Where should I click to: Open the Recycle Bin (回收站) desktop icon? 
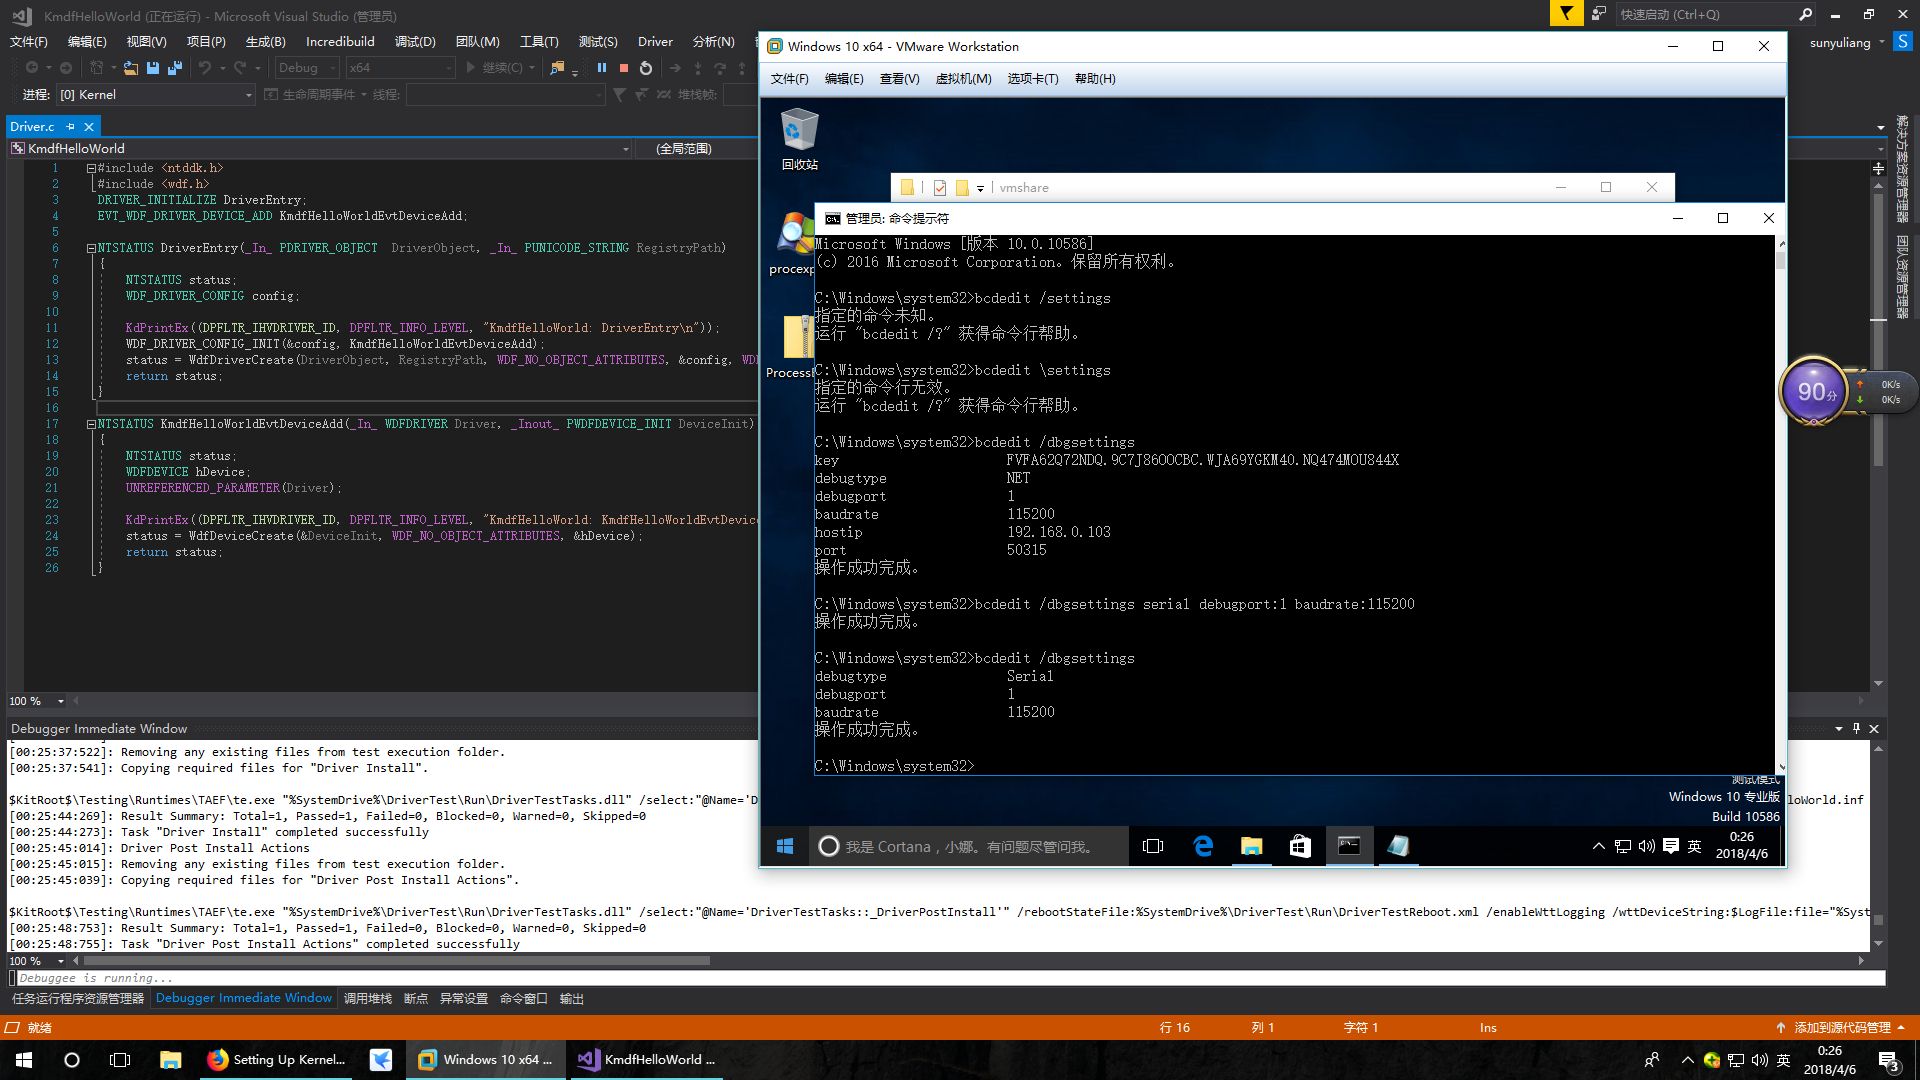pyautogui.click(x=799, y=140)
